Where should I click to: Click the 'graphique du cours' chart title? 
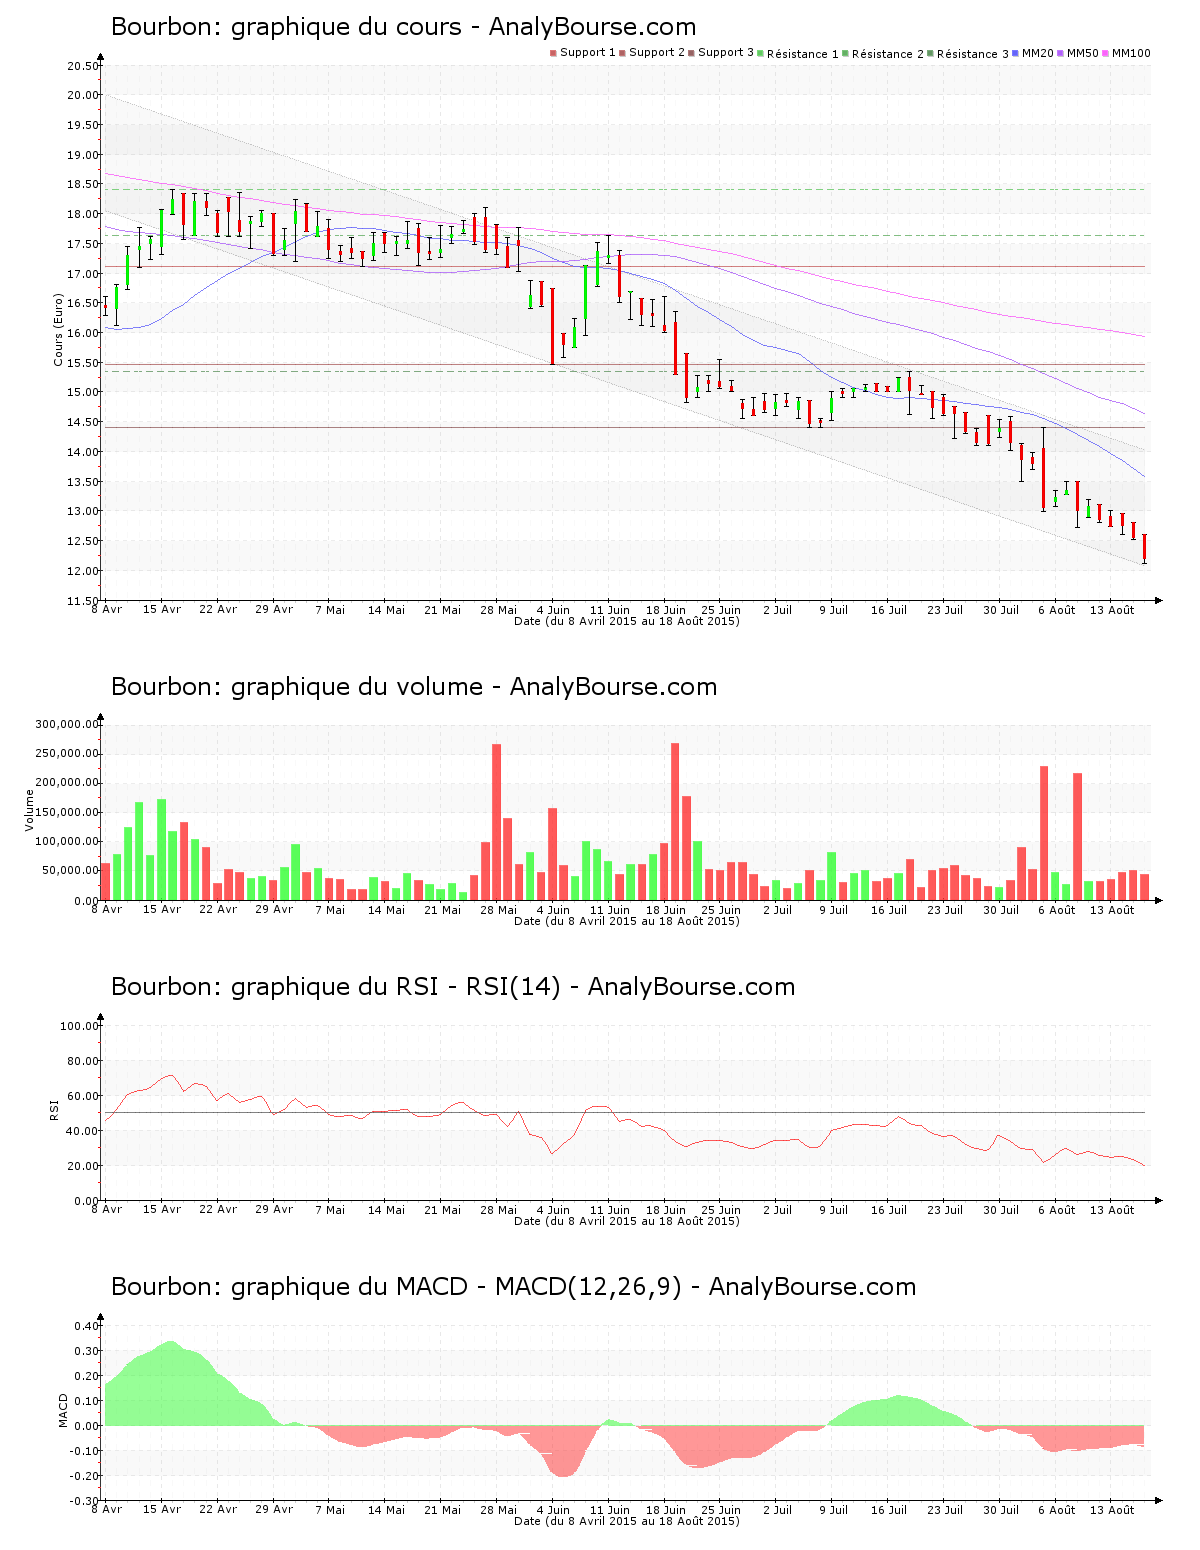click(403, 27)
